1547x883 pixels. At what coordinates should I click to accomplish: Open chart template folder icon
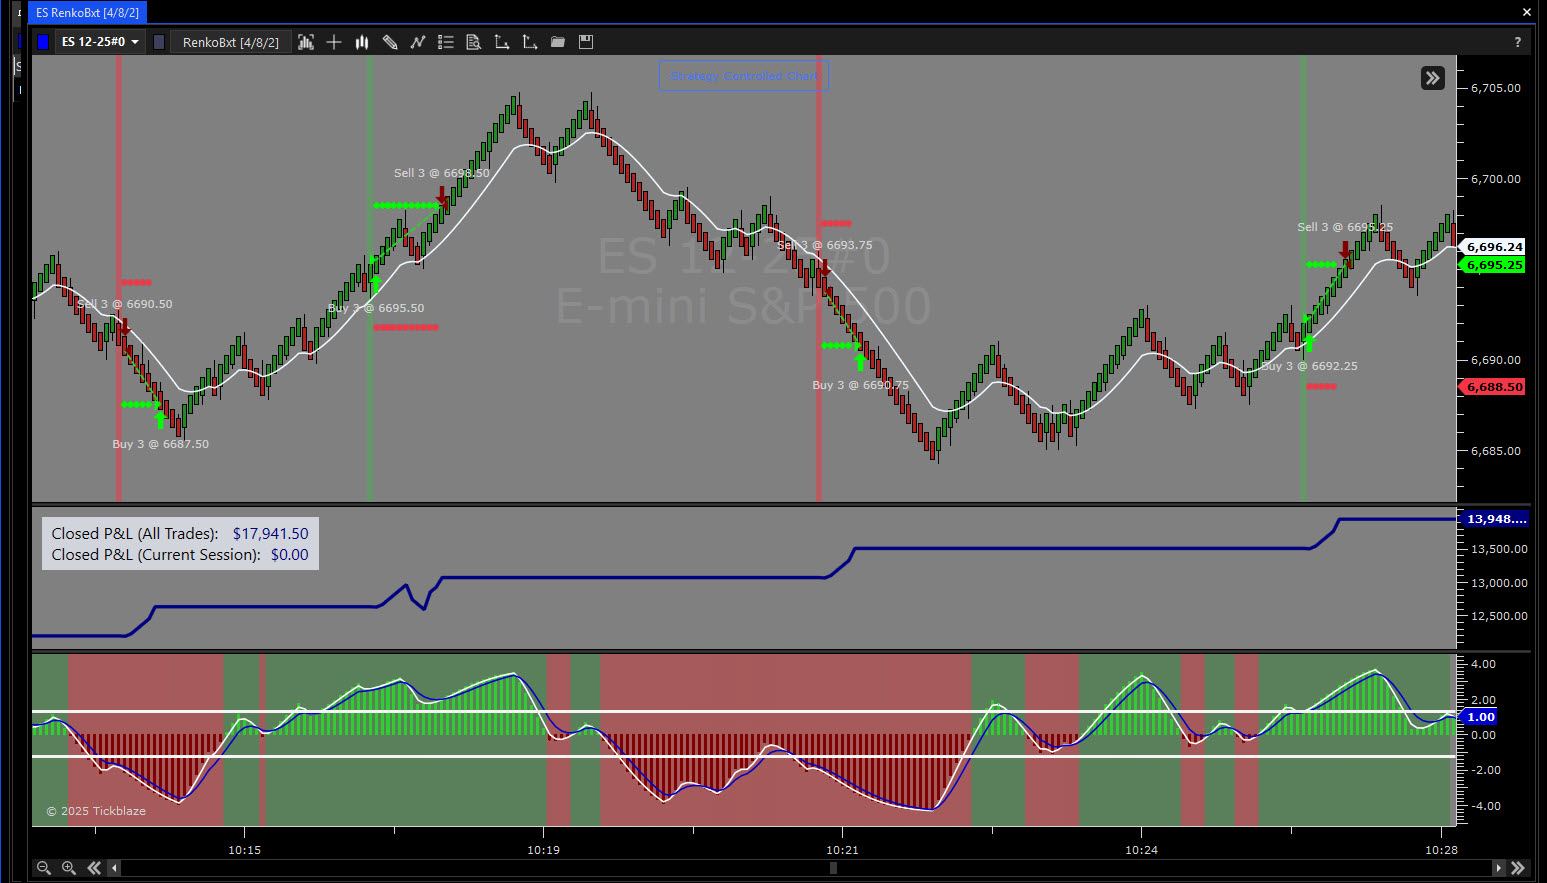[558, 42]
